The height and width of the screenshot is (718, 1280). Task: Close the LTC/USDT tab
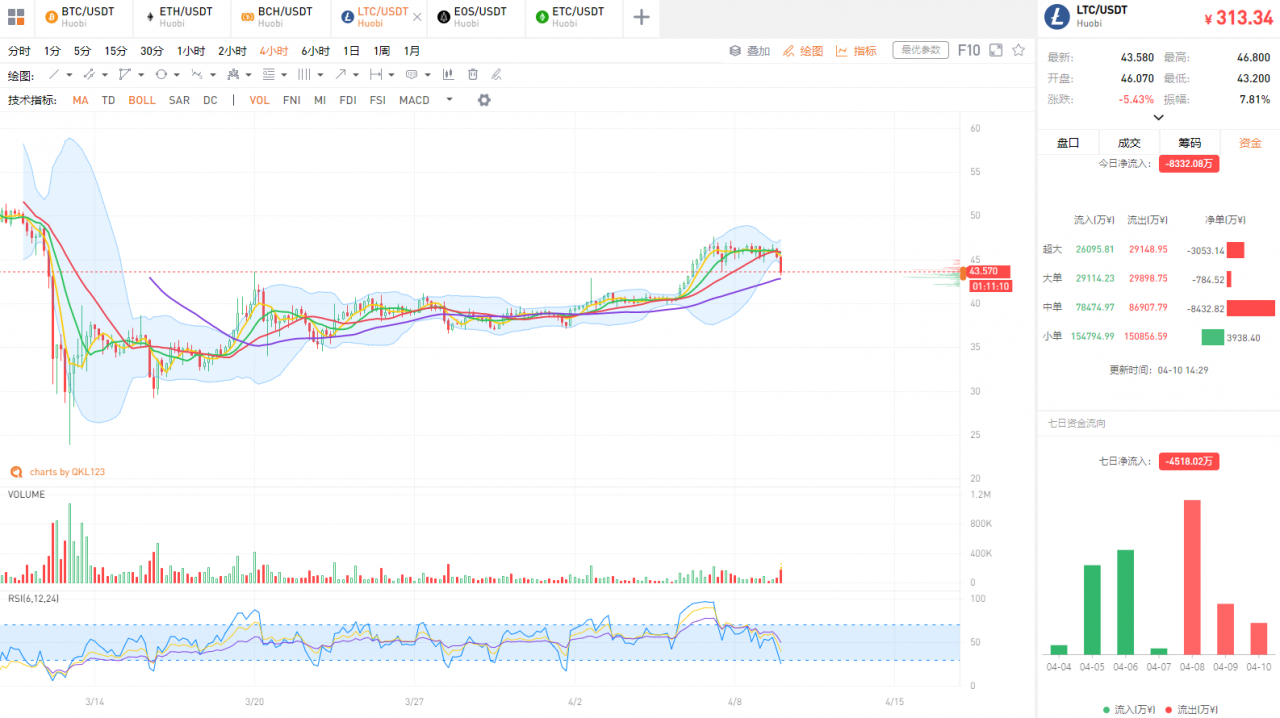point(417,17)
